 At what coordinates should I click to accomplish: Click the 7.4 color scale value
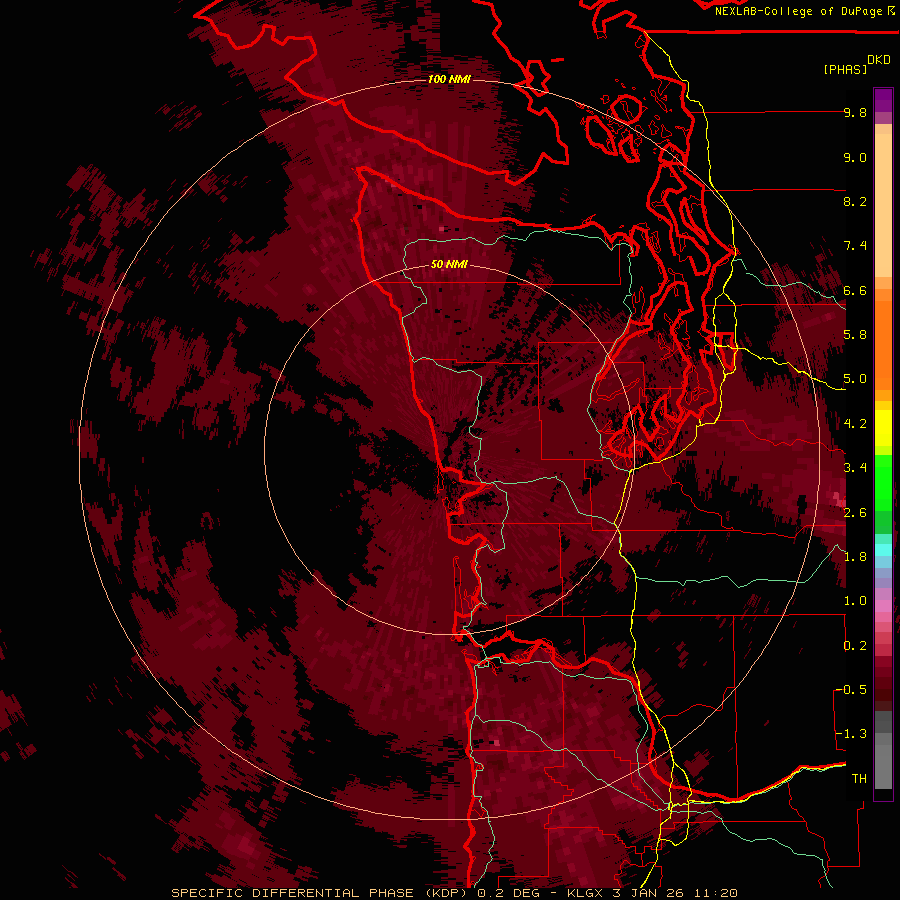pyautogui.click(x=855, y=246)
